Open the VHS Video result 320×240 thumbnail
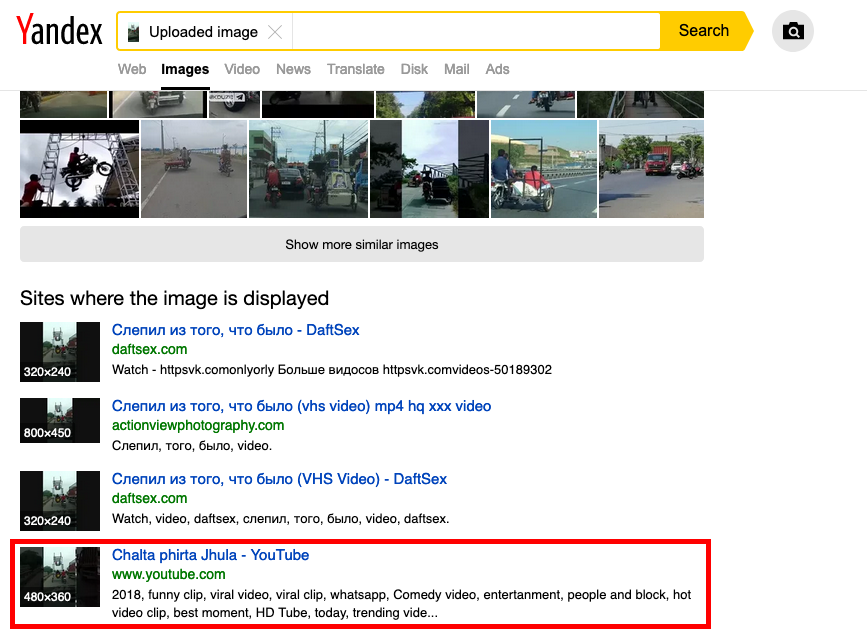The height and width of the screenshot is (634, 867). (60, 501)
